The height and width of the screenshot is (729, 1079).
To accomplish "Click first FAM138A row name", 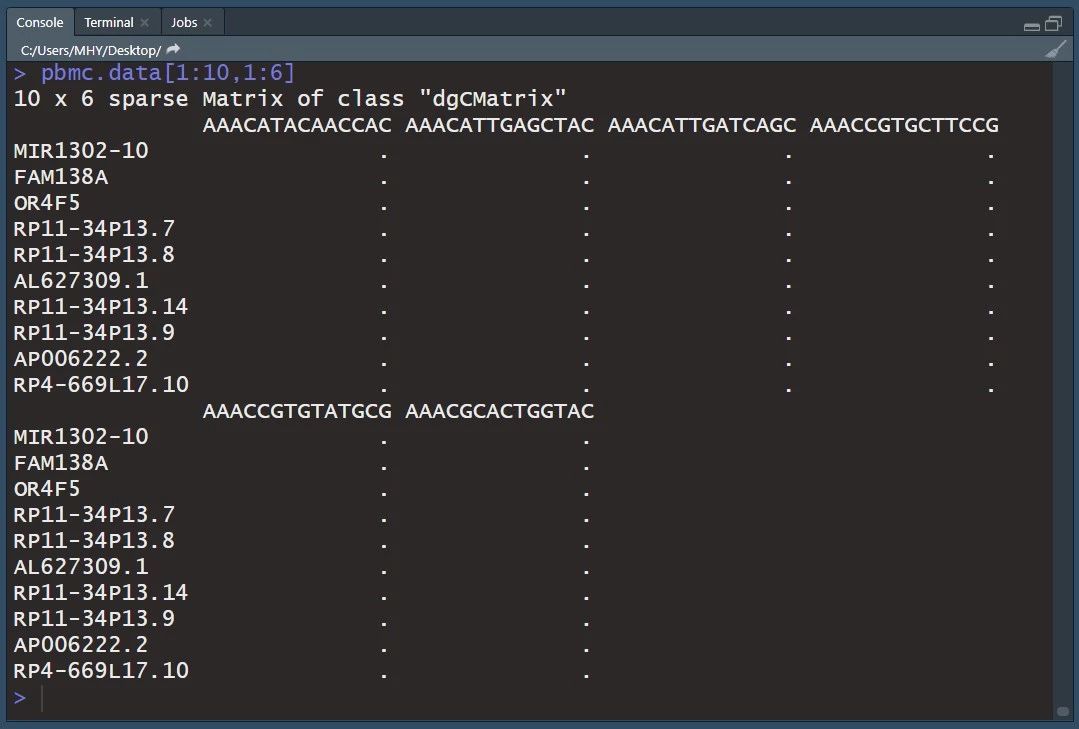I will tap(61, 177).
